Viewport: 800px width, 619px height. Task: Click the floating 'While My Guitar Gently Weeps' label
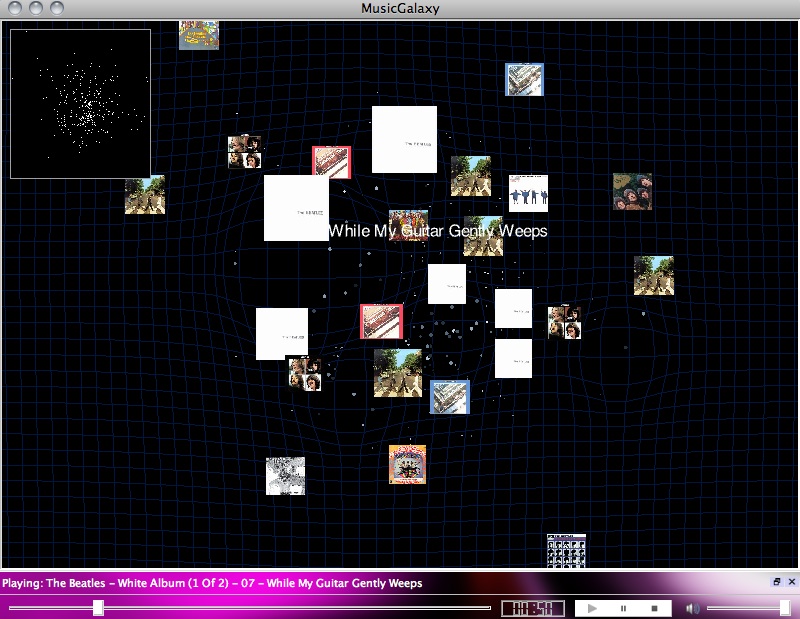pos(438,231)
